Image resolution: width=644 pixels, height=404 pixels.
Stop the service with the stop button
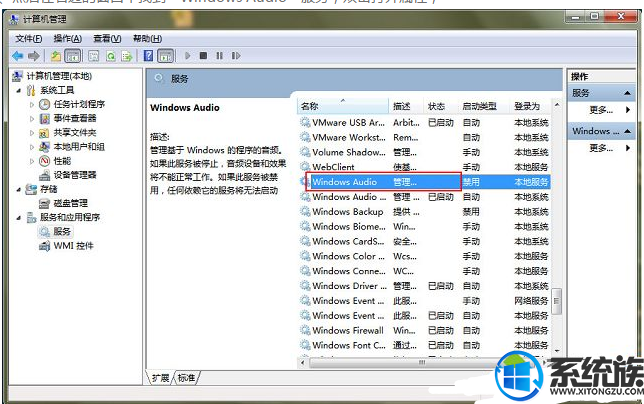click(203, 55)
